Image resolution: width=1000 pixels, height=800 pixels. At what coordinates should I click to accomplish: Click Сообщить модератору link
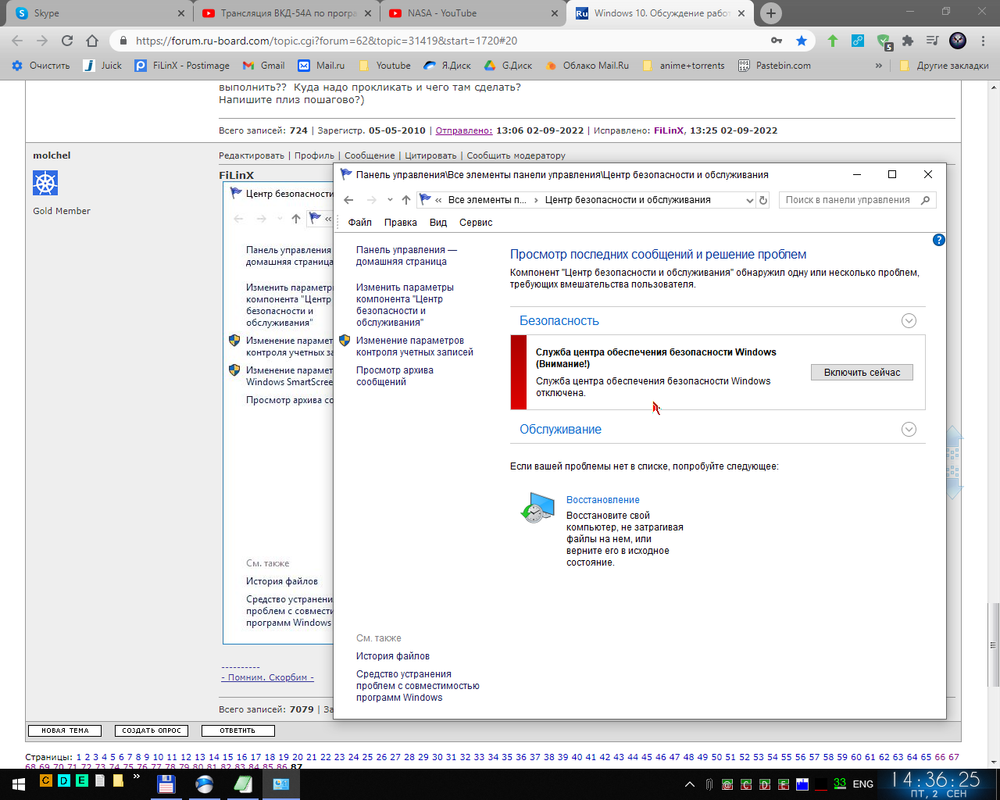[516, 155]
